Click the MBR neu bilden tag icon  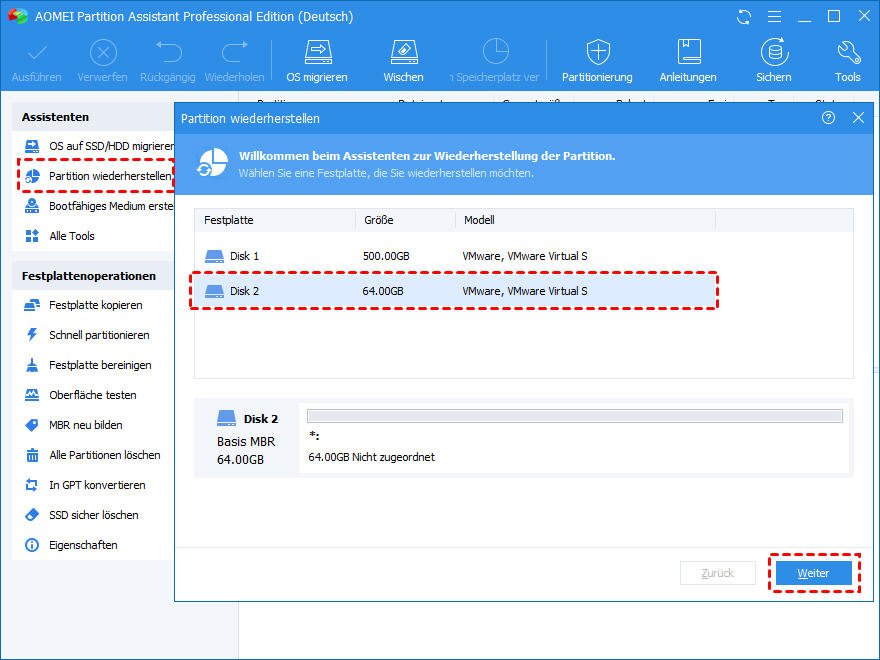click(x=32, y=425)
